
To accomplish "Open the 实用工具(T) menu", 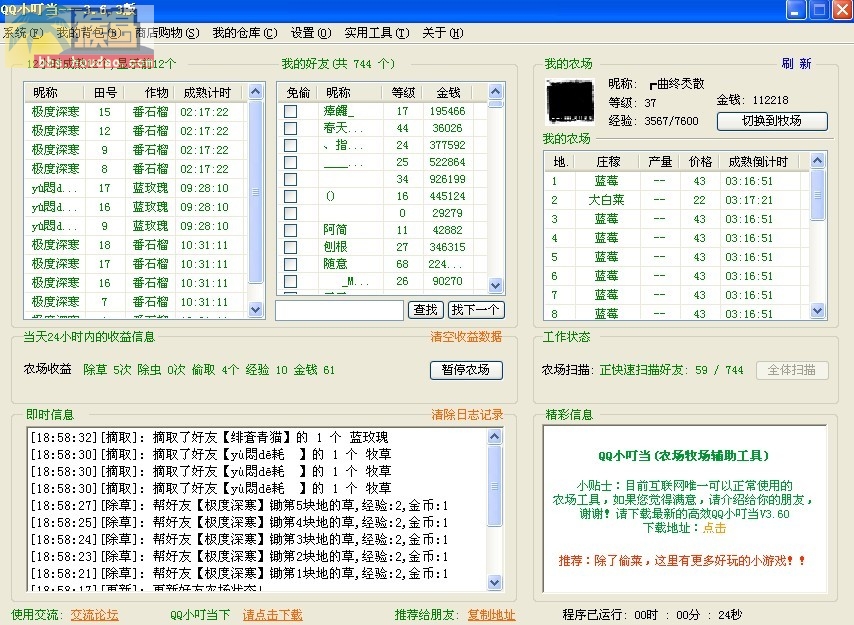I will click(377, 33).
